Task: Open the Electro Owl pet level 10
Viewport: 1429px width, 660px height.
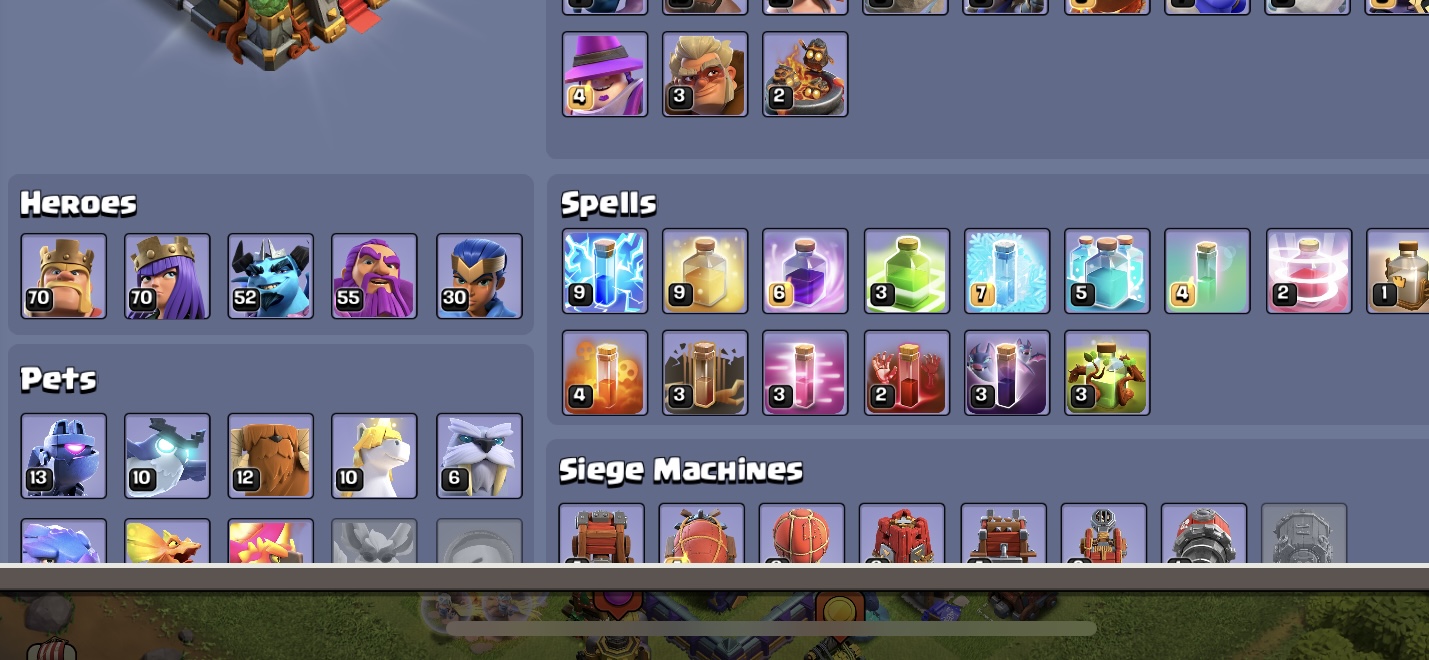Action: tap(167, 456)
